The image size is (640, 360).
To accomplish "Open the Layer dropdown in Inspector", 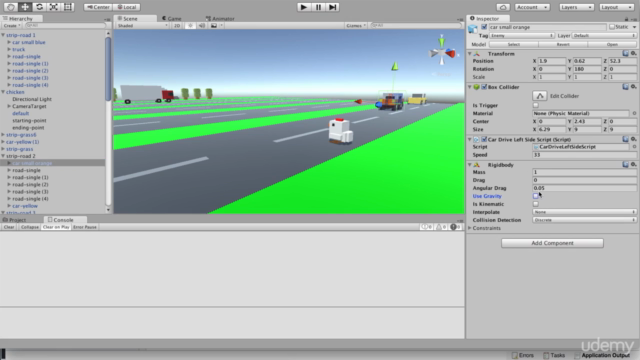I will (604, 36).
